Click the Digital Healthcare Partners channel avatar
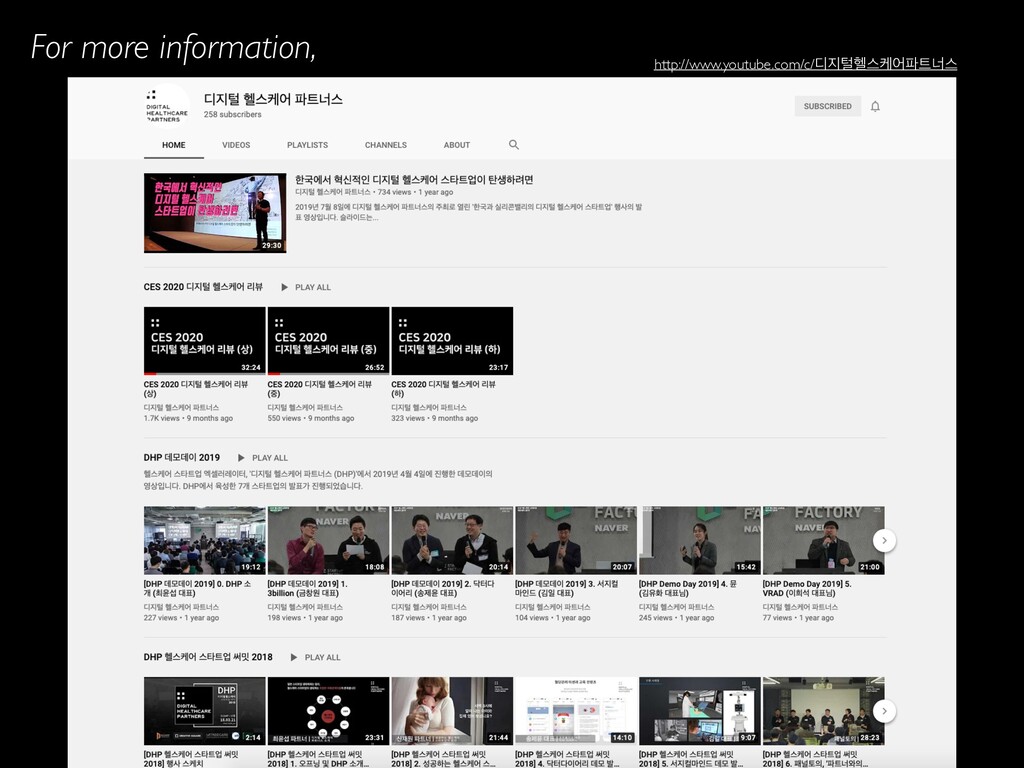 (166, 105)
